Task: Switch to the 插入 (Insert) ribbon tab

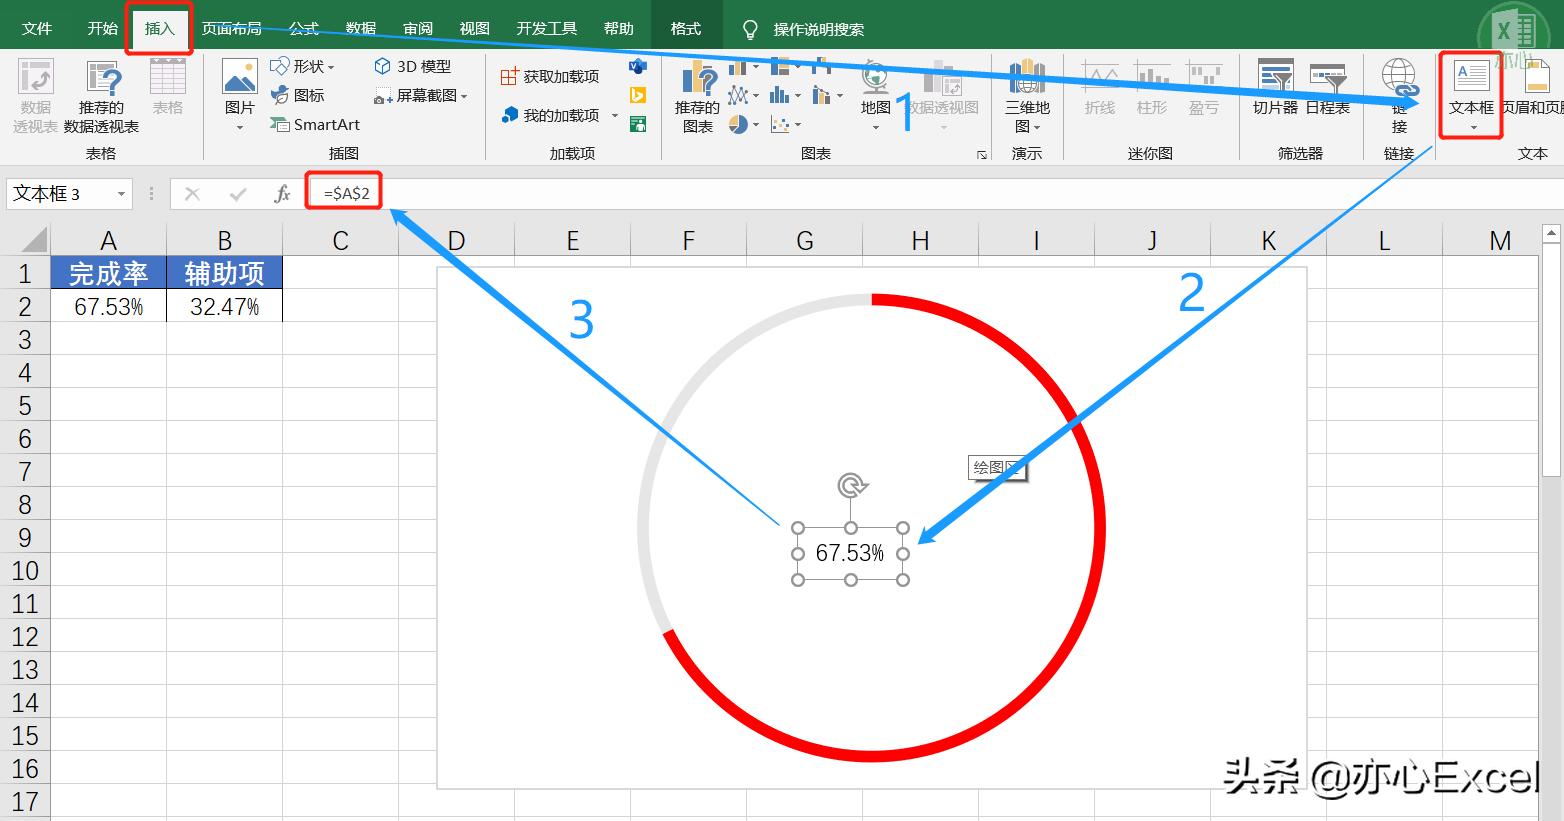Action: pyautogui.click(x=158, y=28)
